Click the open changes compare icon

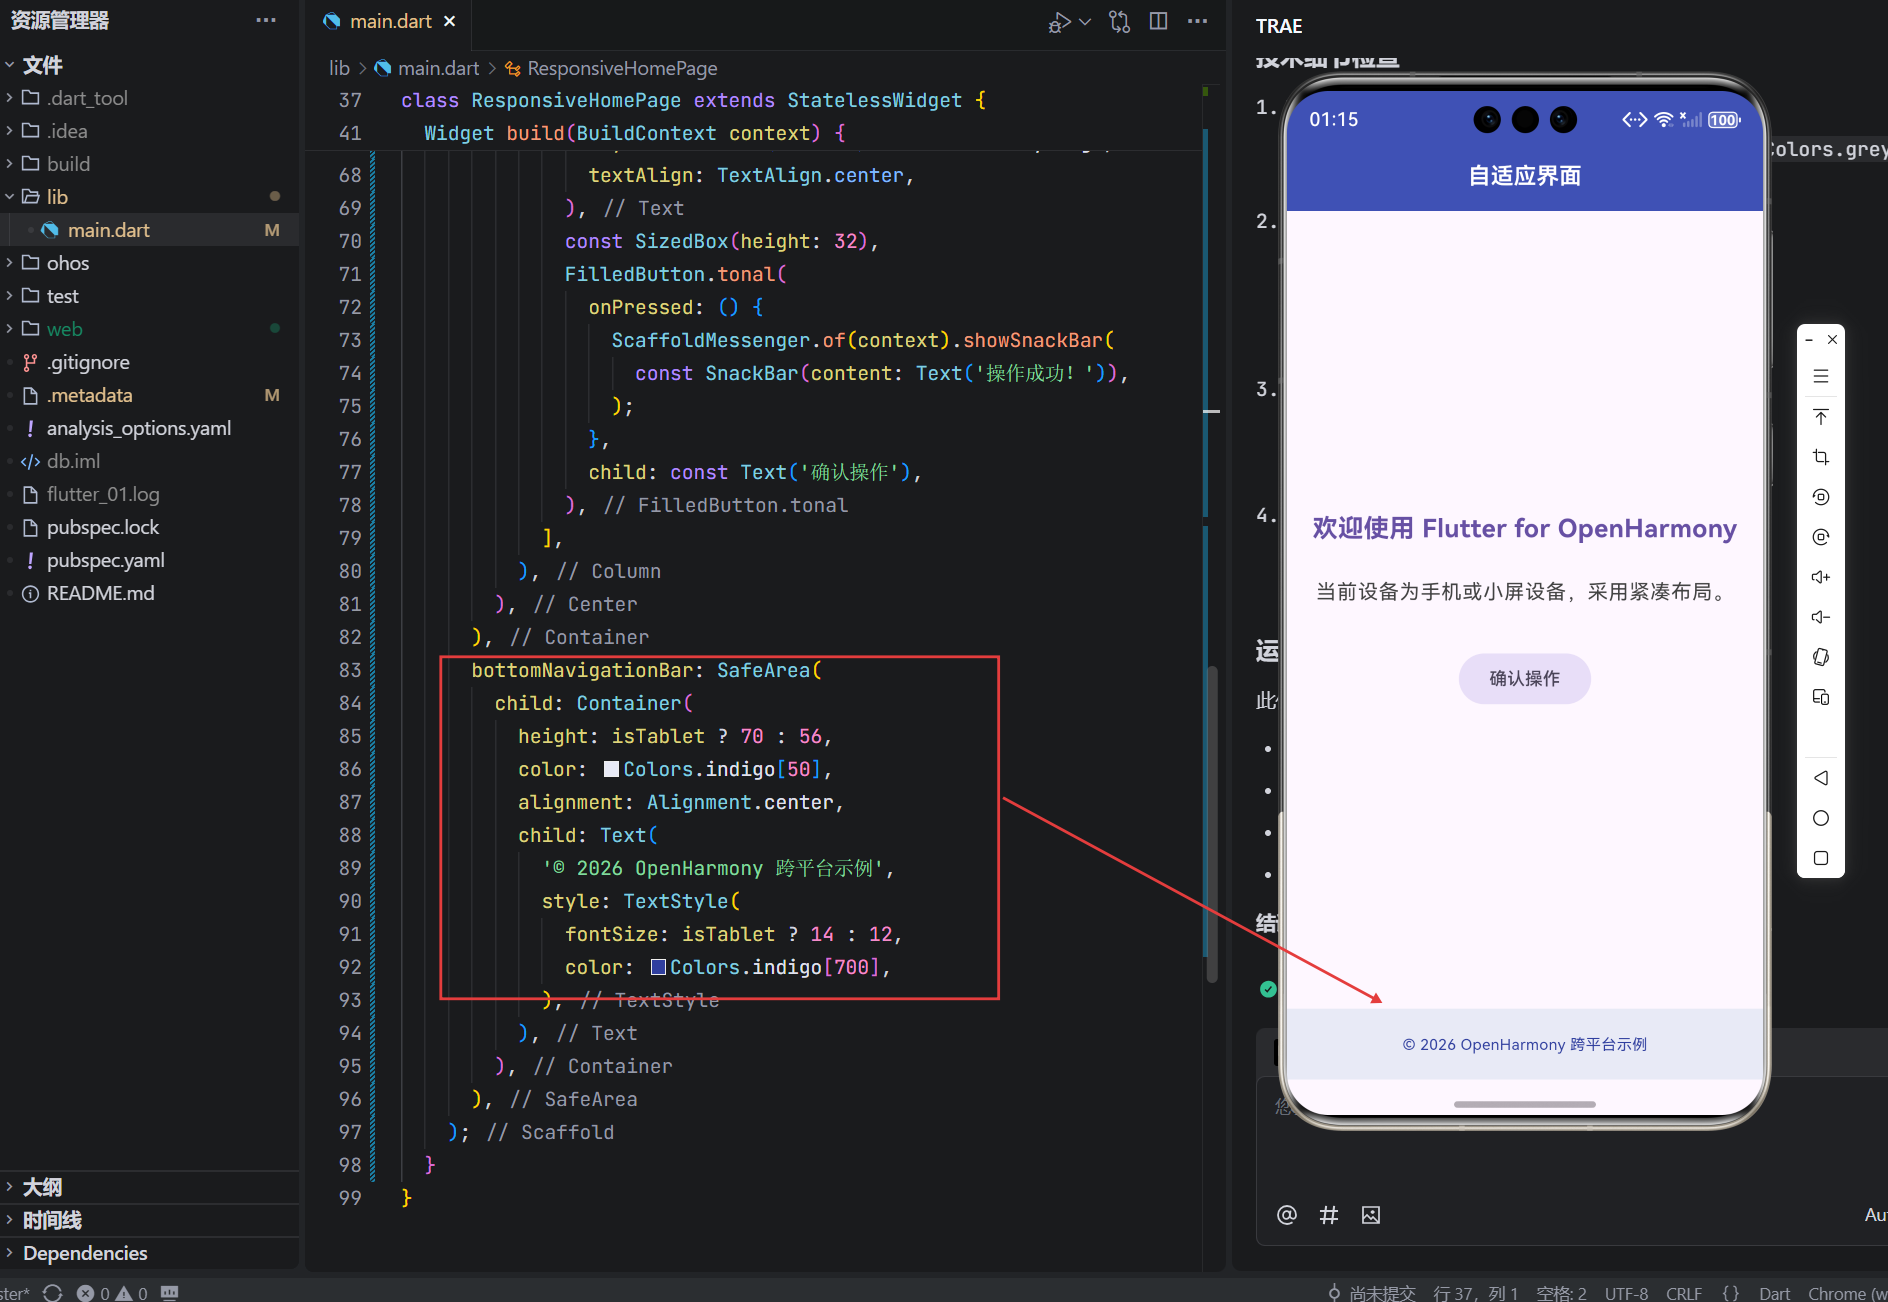pyautogui.click(x=1119, y=21)
